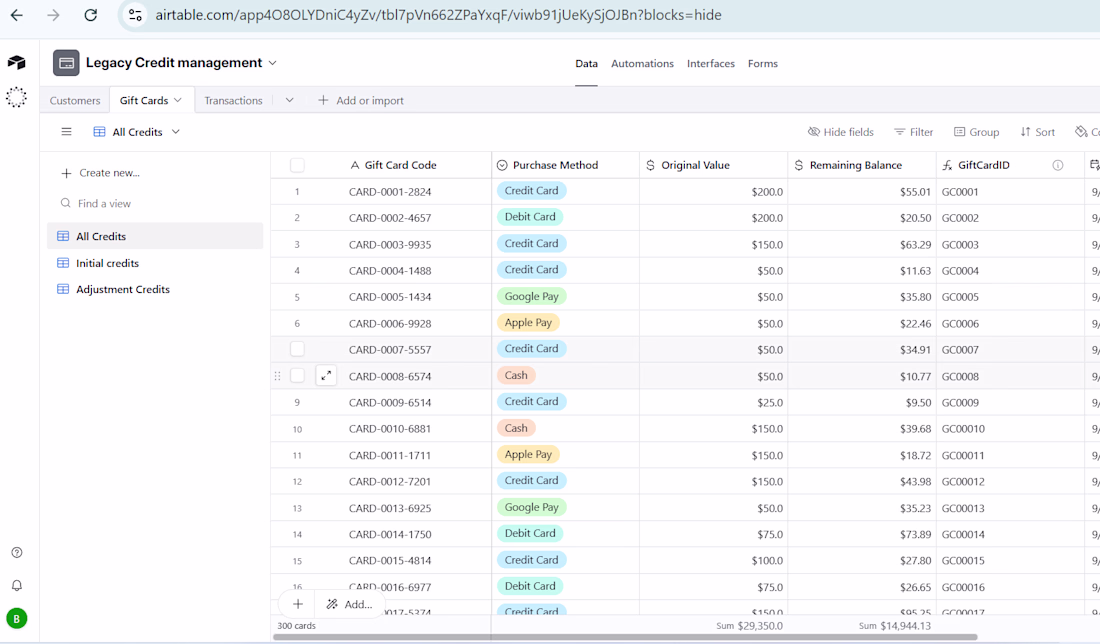Screen dimensions: 1100x644
Task: Click the Filter button
Action: tap(913, 132)
